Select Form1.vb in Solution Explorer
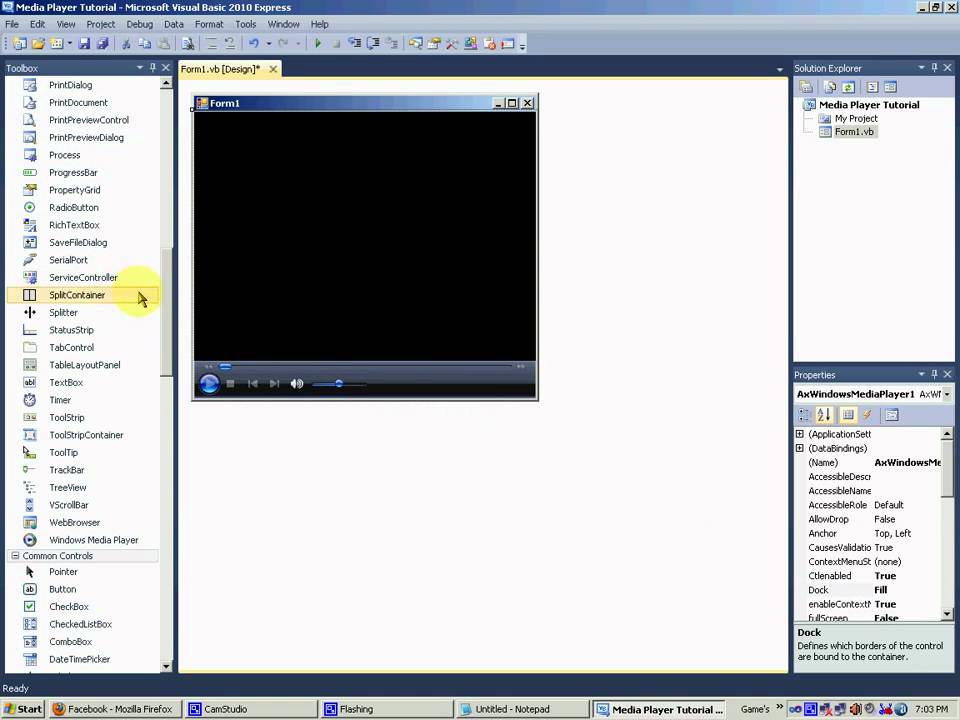The image size is (960, 720). (x=854, y=132)
